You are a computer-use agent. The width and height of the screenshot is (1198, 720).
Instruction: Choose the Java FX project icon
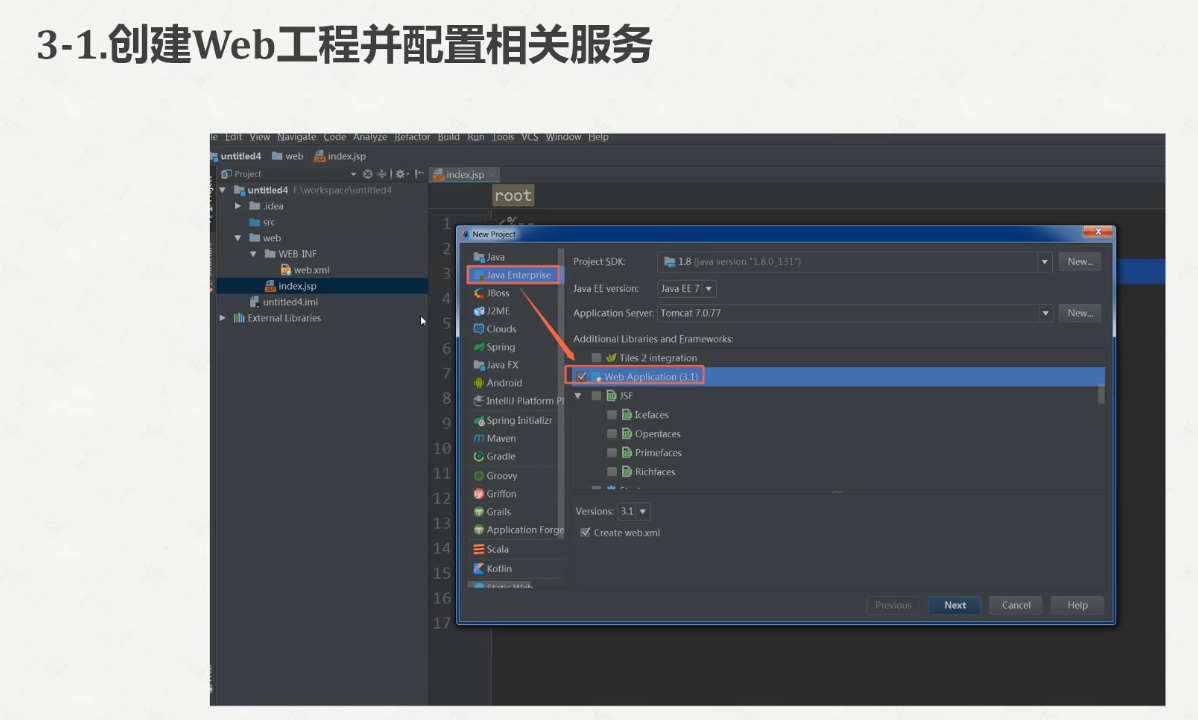click(x=479, y=365)
